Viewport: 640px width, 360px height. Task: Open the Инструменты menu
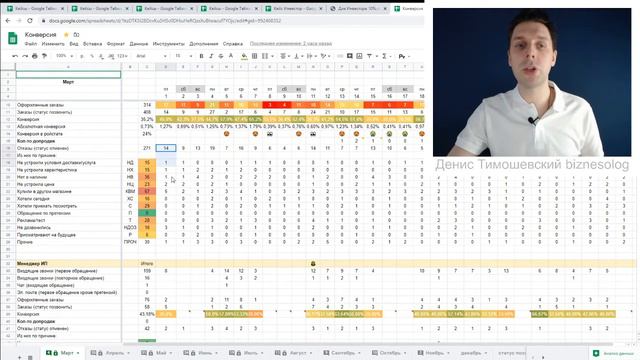[169, 44]
